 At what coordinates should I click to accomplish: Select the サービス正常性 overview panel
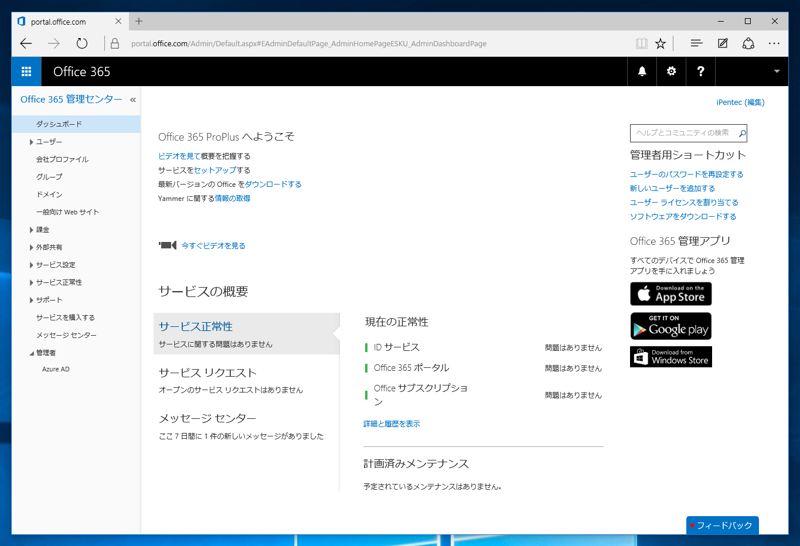(246, 334)
